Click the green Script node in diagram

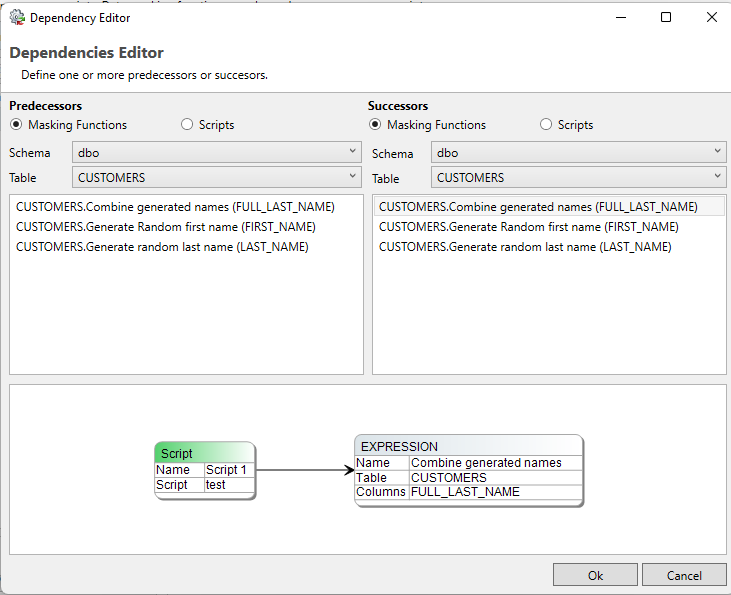[205, 454]
